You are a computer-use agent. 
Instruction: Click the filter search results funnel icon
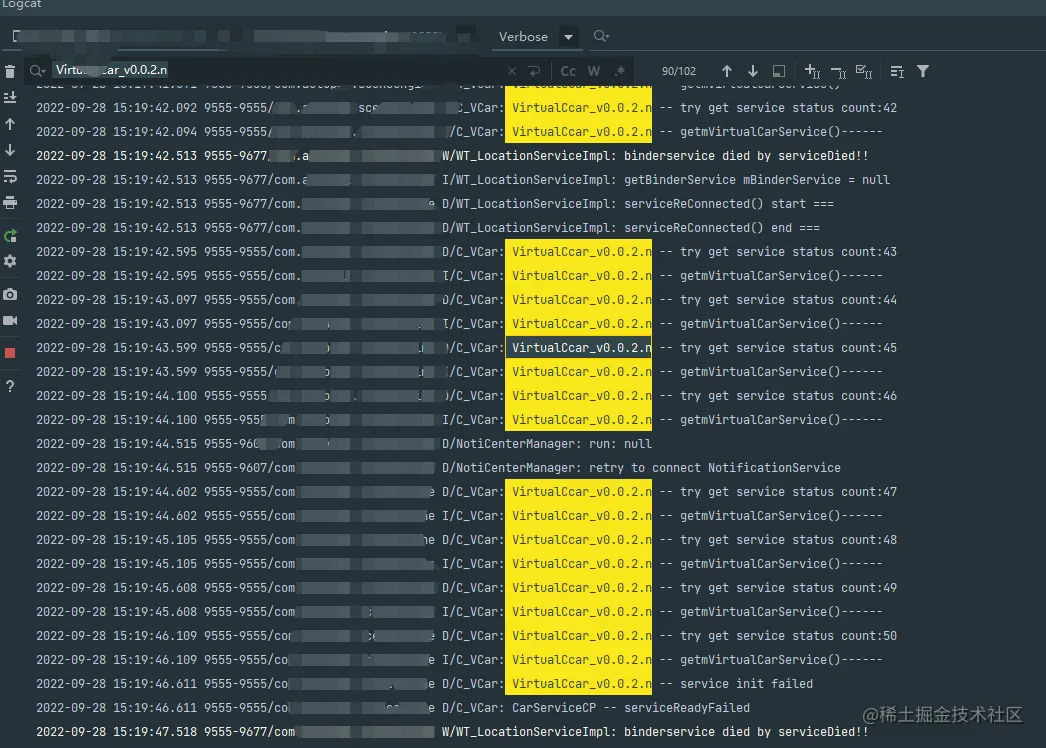point(923,71)
